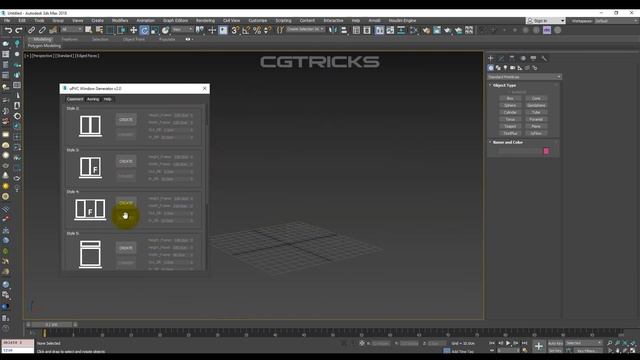Open the Graph Editors menu
Viewport: 640px width, 360px height.
point(176,20)
